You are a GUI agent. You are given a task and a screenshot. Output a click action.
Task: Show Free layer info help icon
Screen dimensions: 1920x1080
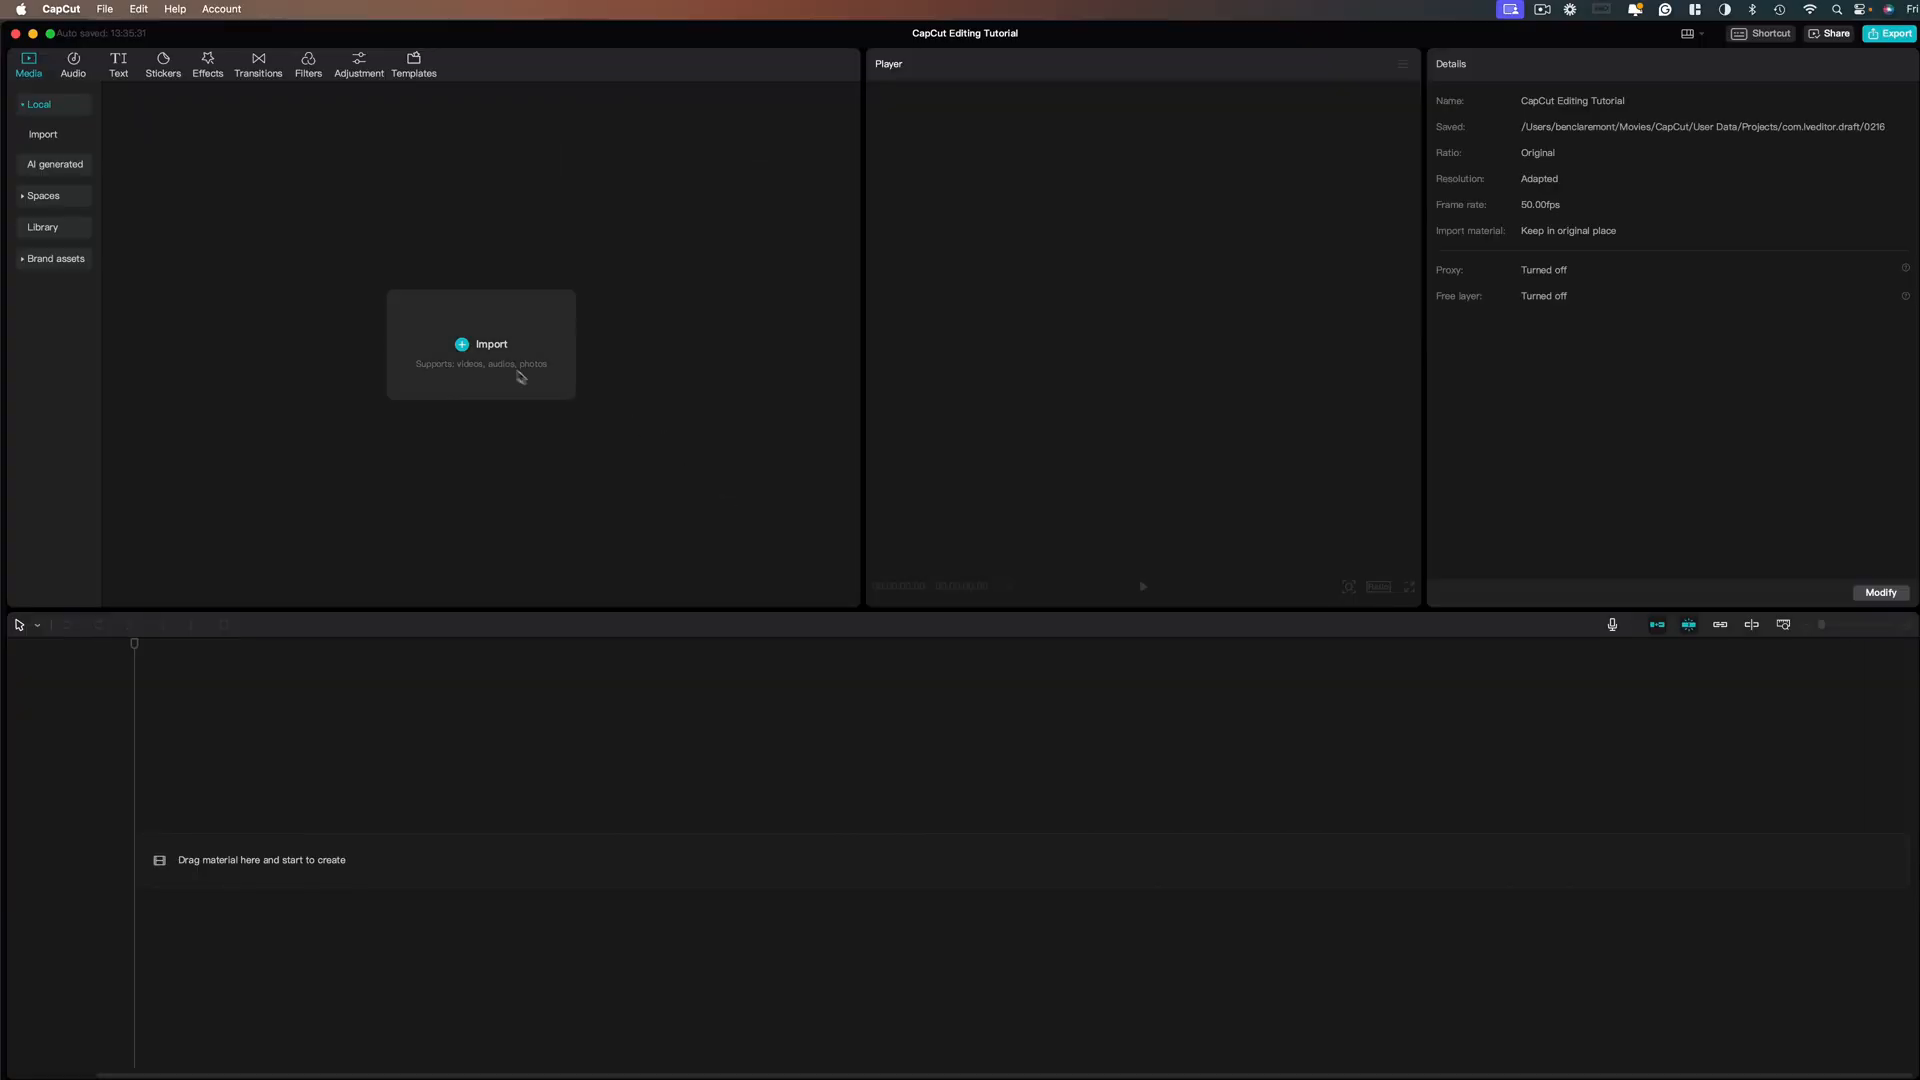click(x=1905, y=296)
